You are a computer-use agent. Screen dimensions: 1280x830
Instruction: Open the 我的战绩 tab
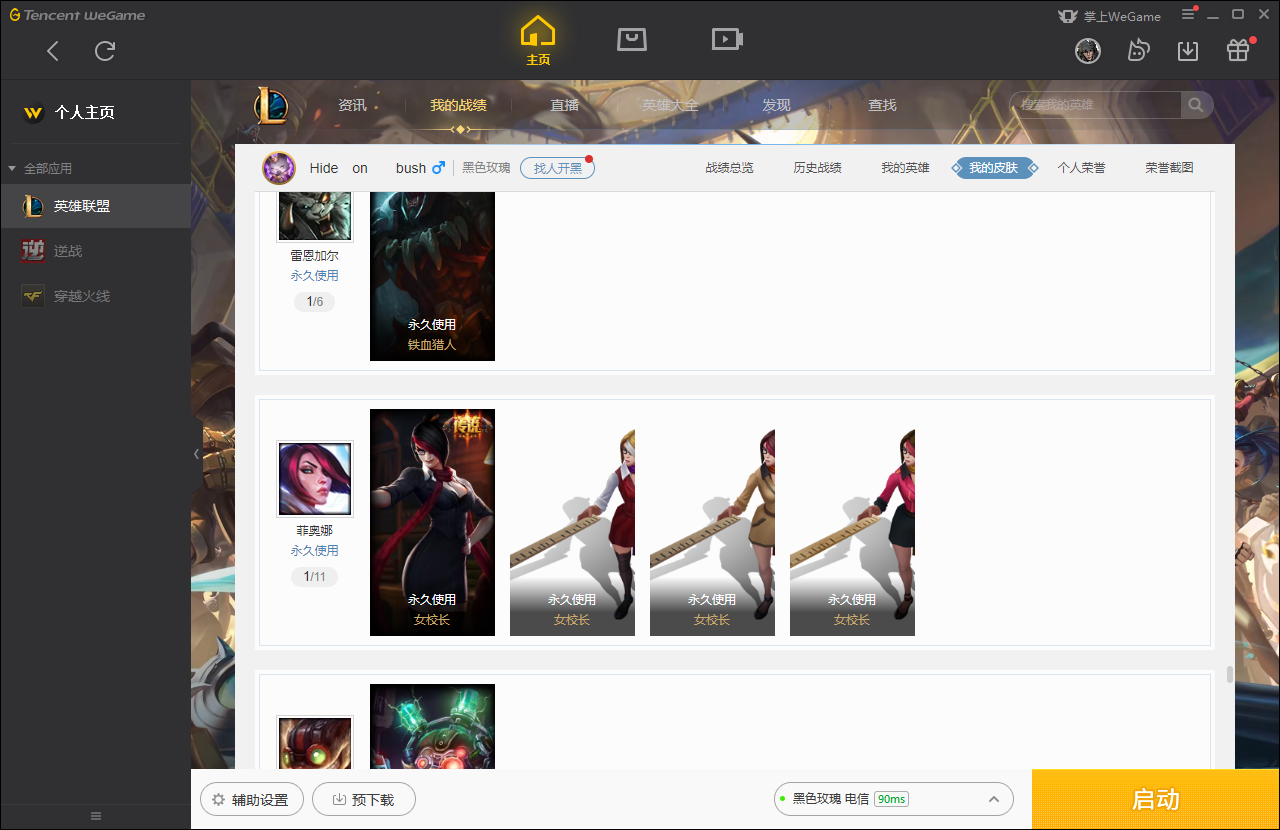[458, 105]
